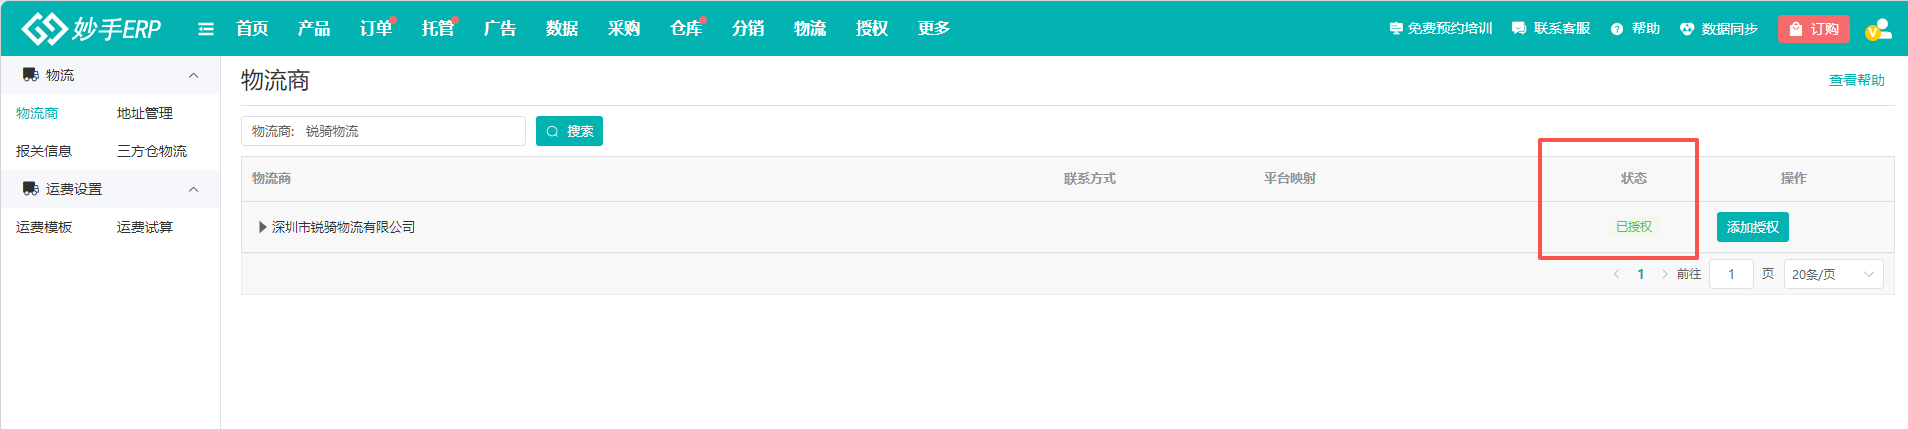Click the 联系方式 column header
The height and width of the screenshot is (429, 1908).
tap(1090, 178)
